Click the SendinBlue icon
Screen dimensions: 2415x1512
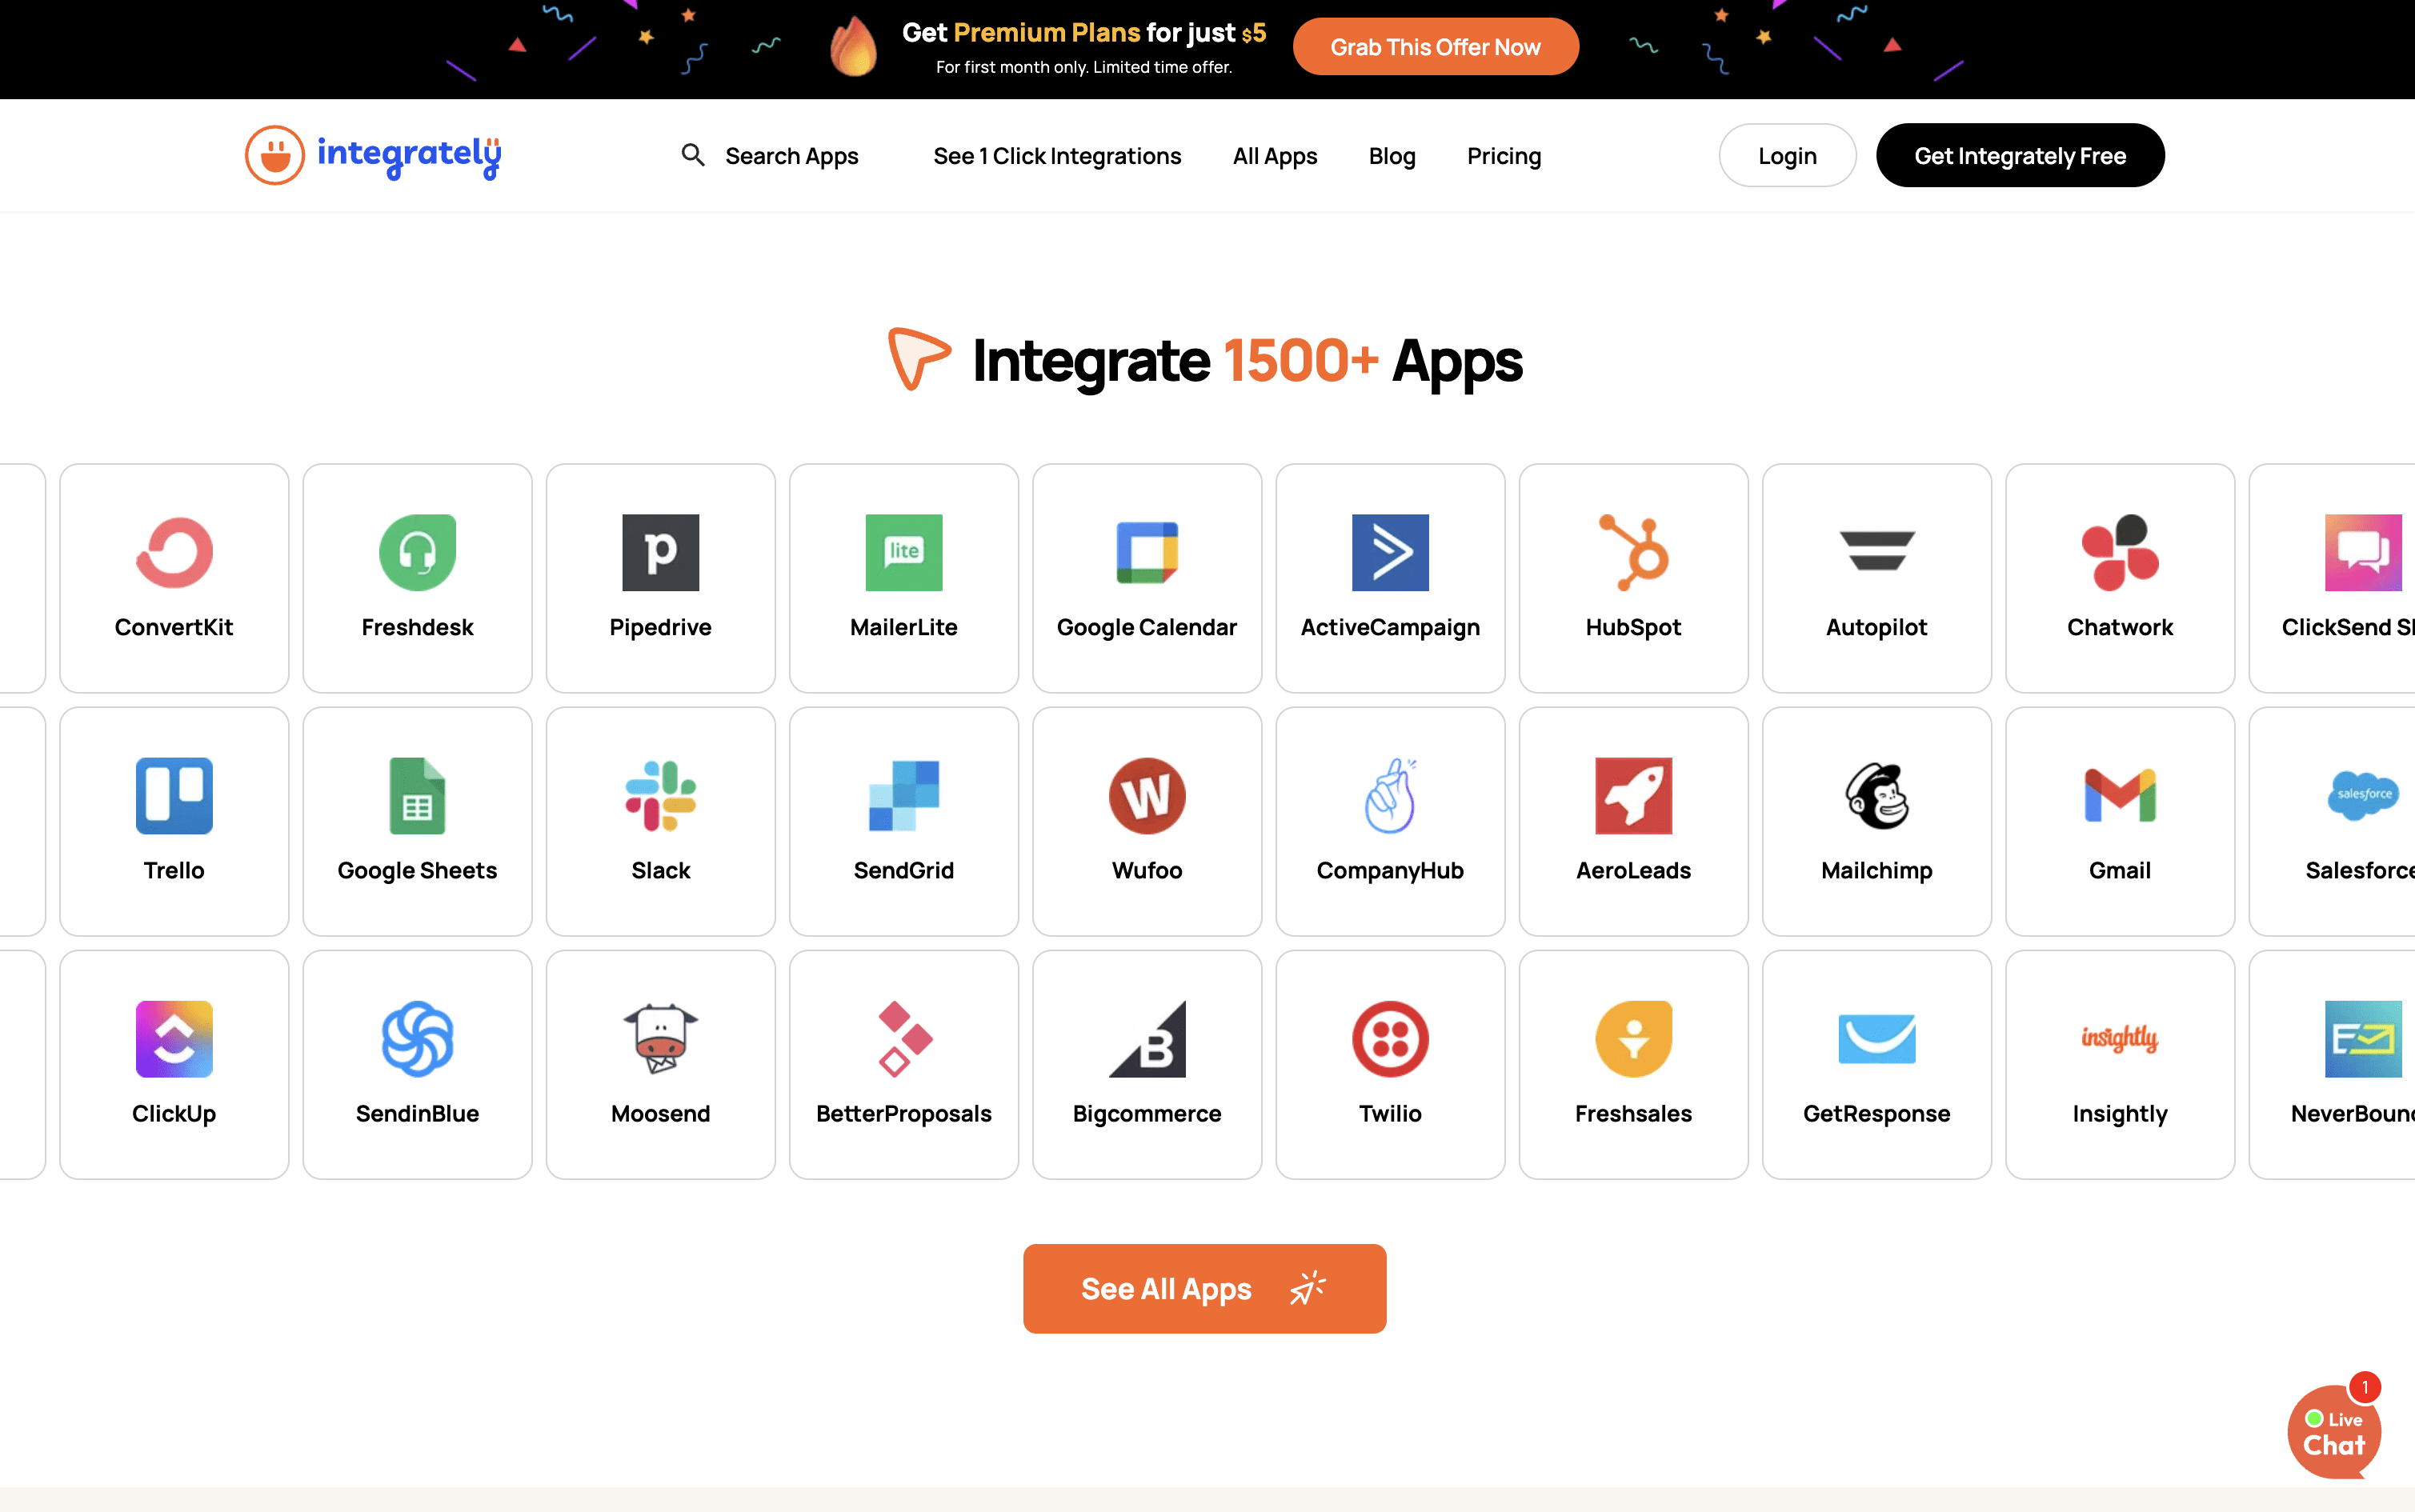pyautogui.click(x=417, y=1039)
